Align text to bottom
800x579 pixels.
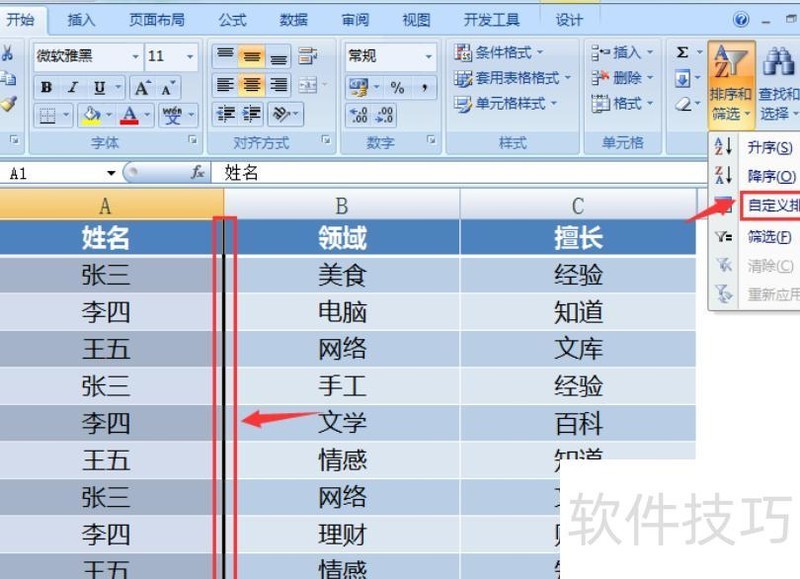[278, 56]
